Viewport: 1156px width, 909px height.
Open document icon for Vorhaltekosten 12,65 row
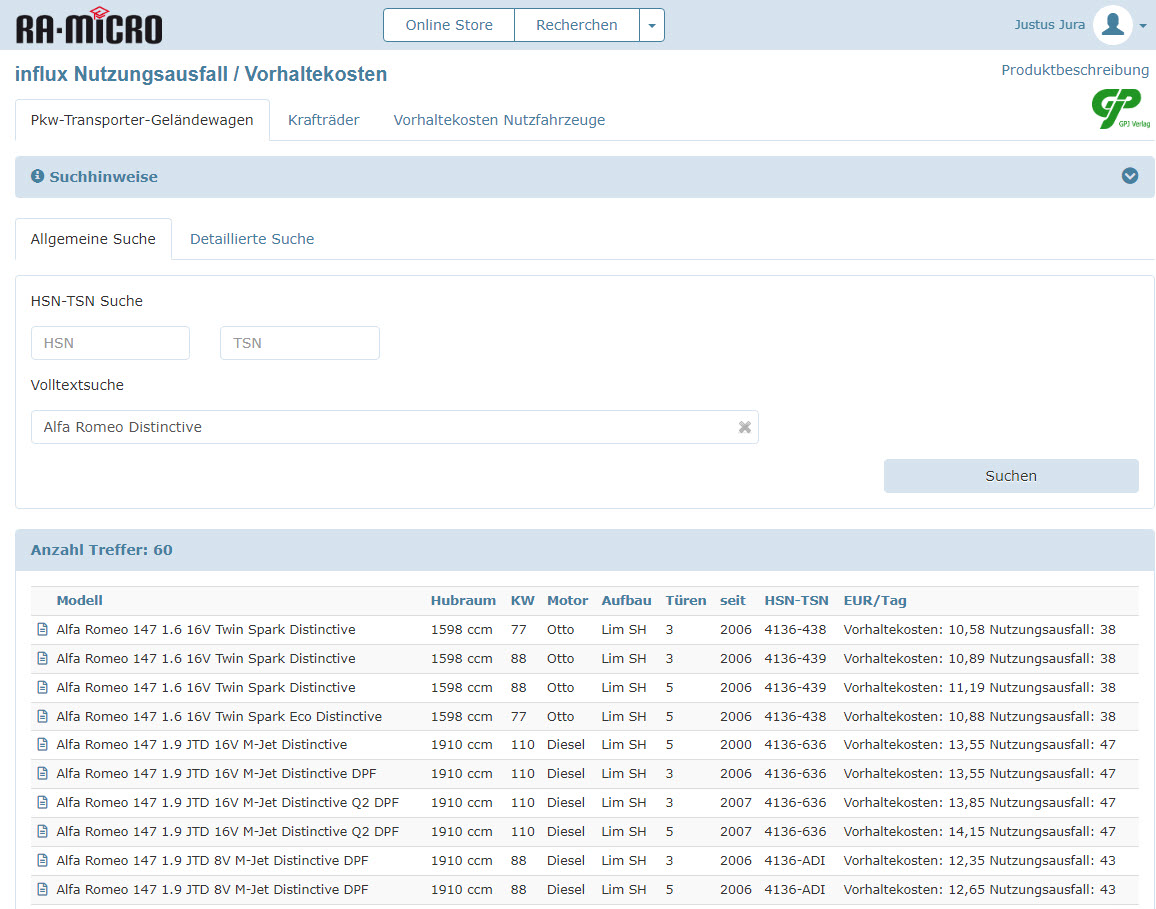[x=43, y=889]
